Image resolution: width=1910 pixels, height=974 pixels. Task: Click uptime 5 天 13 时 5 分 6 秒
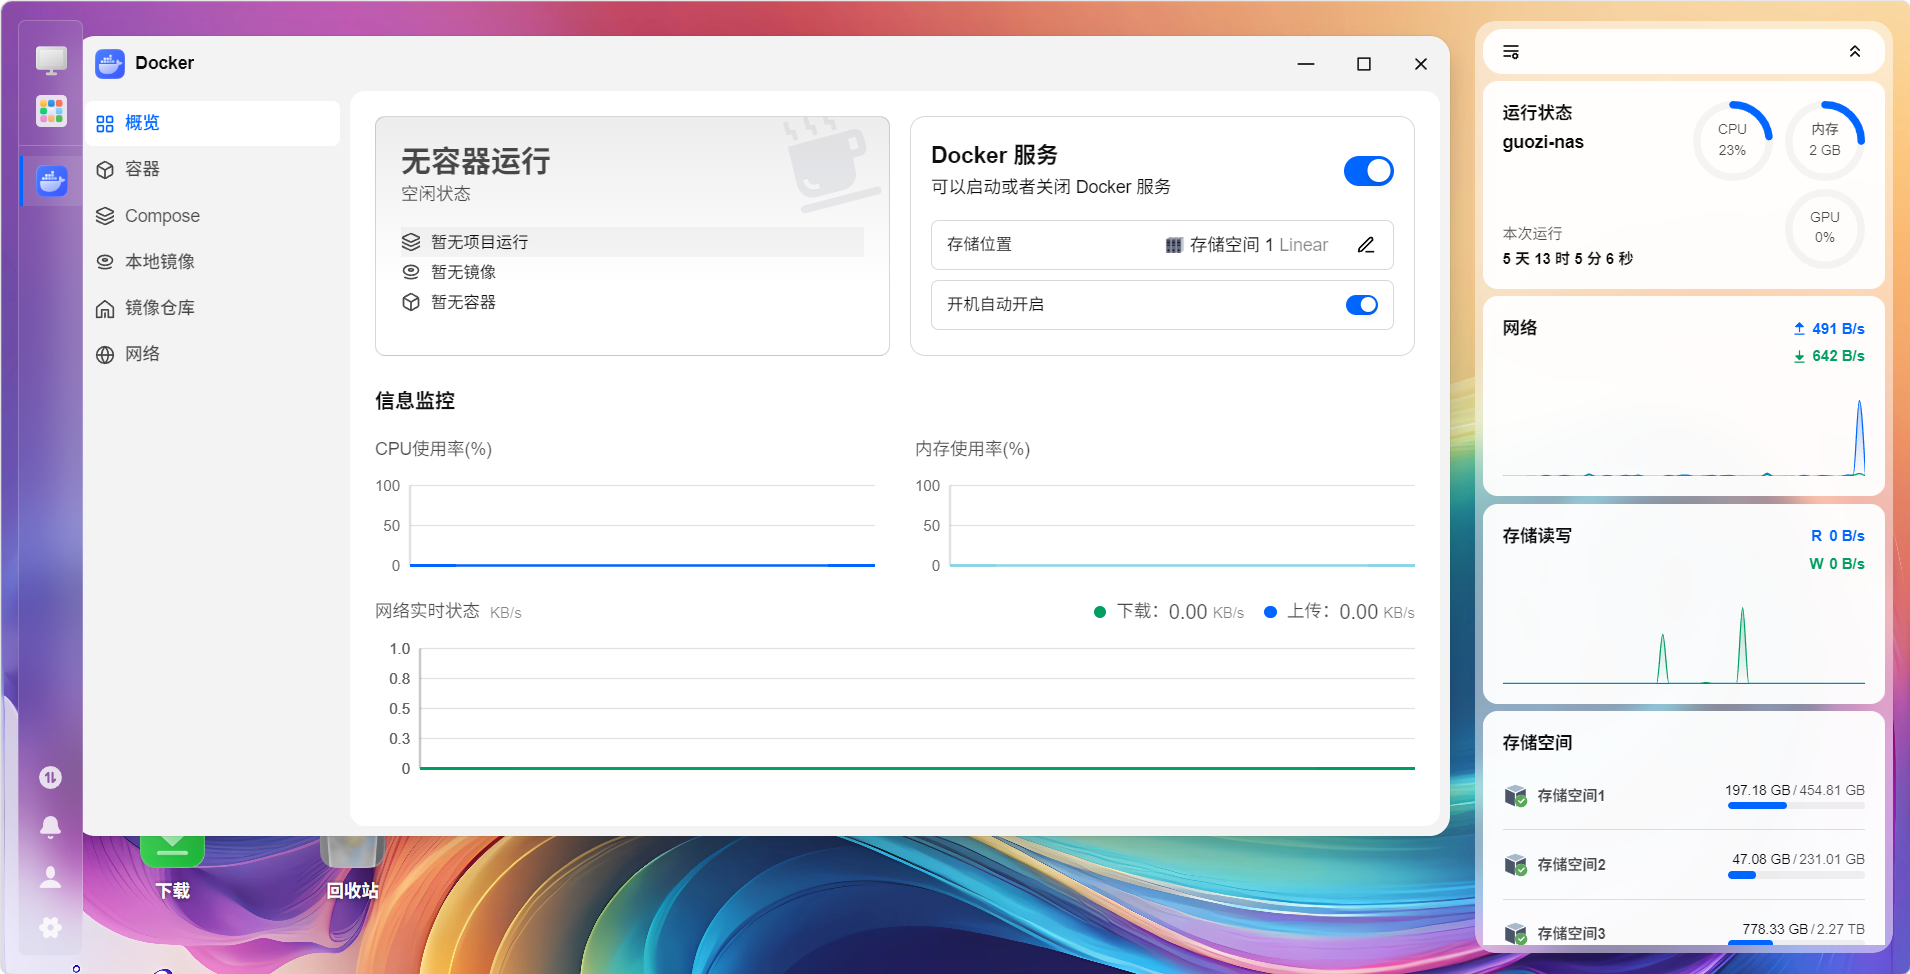1568,259
